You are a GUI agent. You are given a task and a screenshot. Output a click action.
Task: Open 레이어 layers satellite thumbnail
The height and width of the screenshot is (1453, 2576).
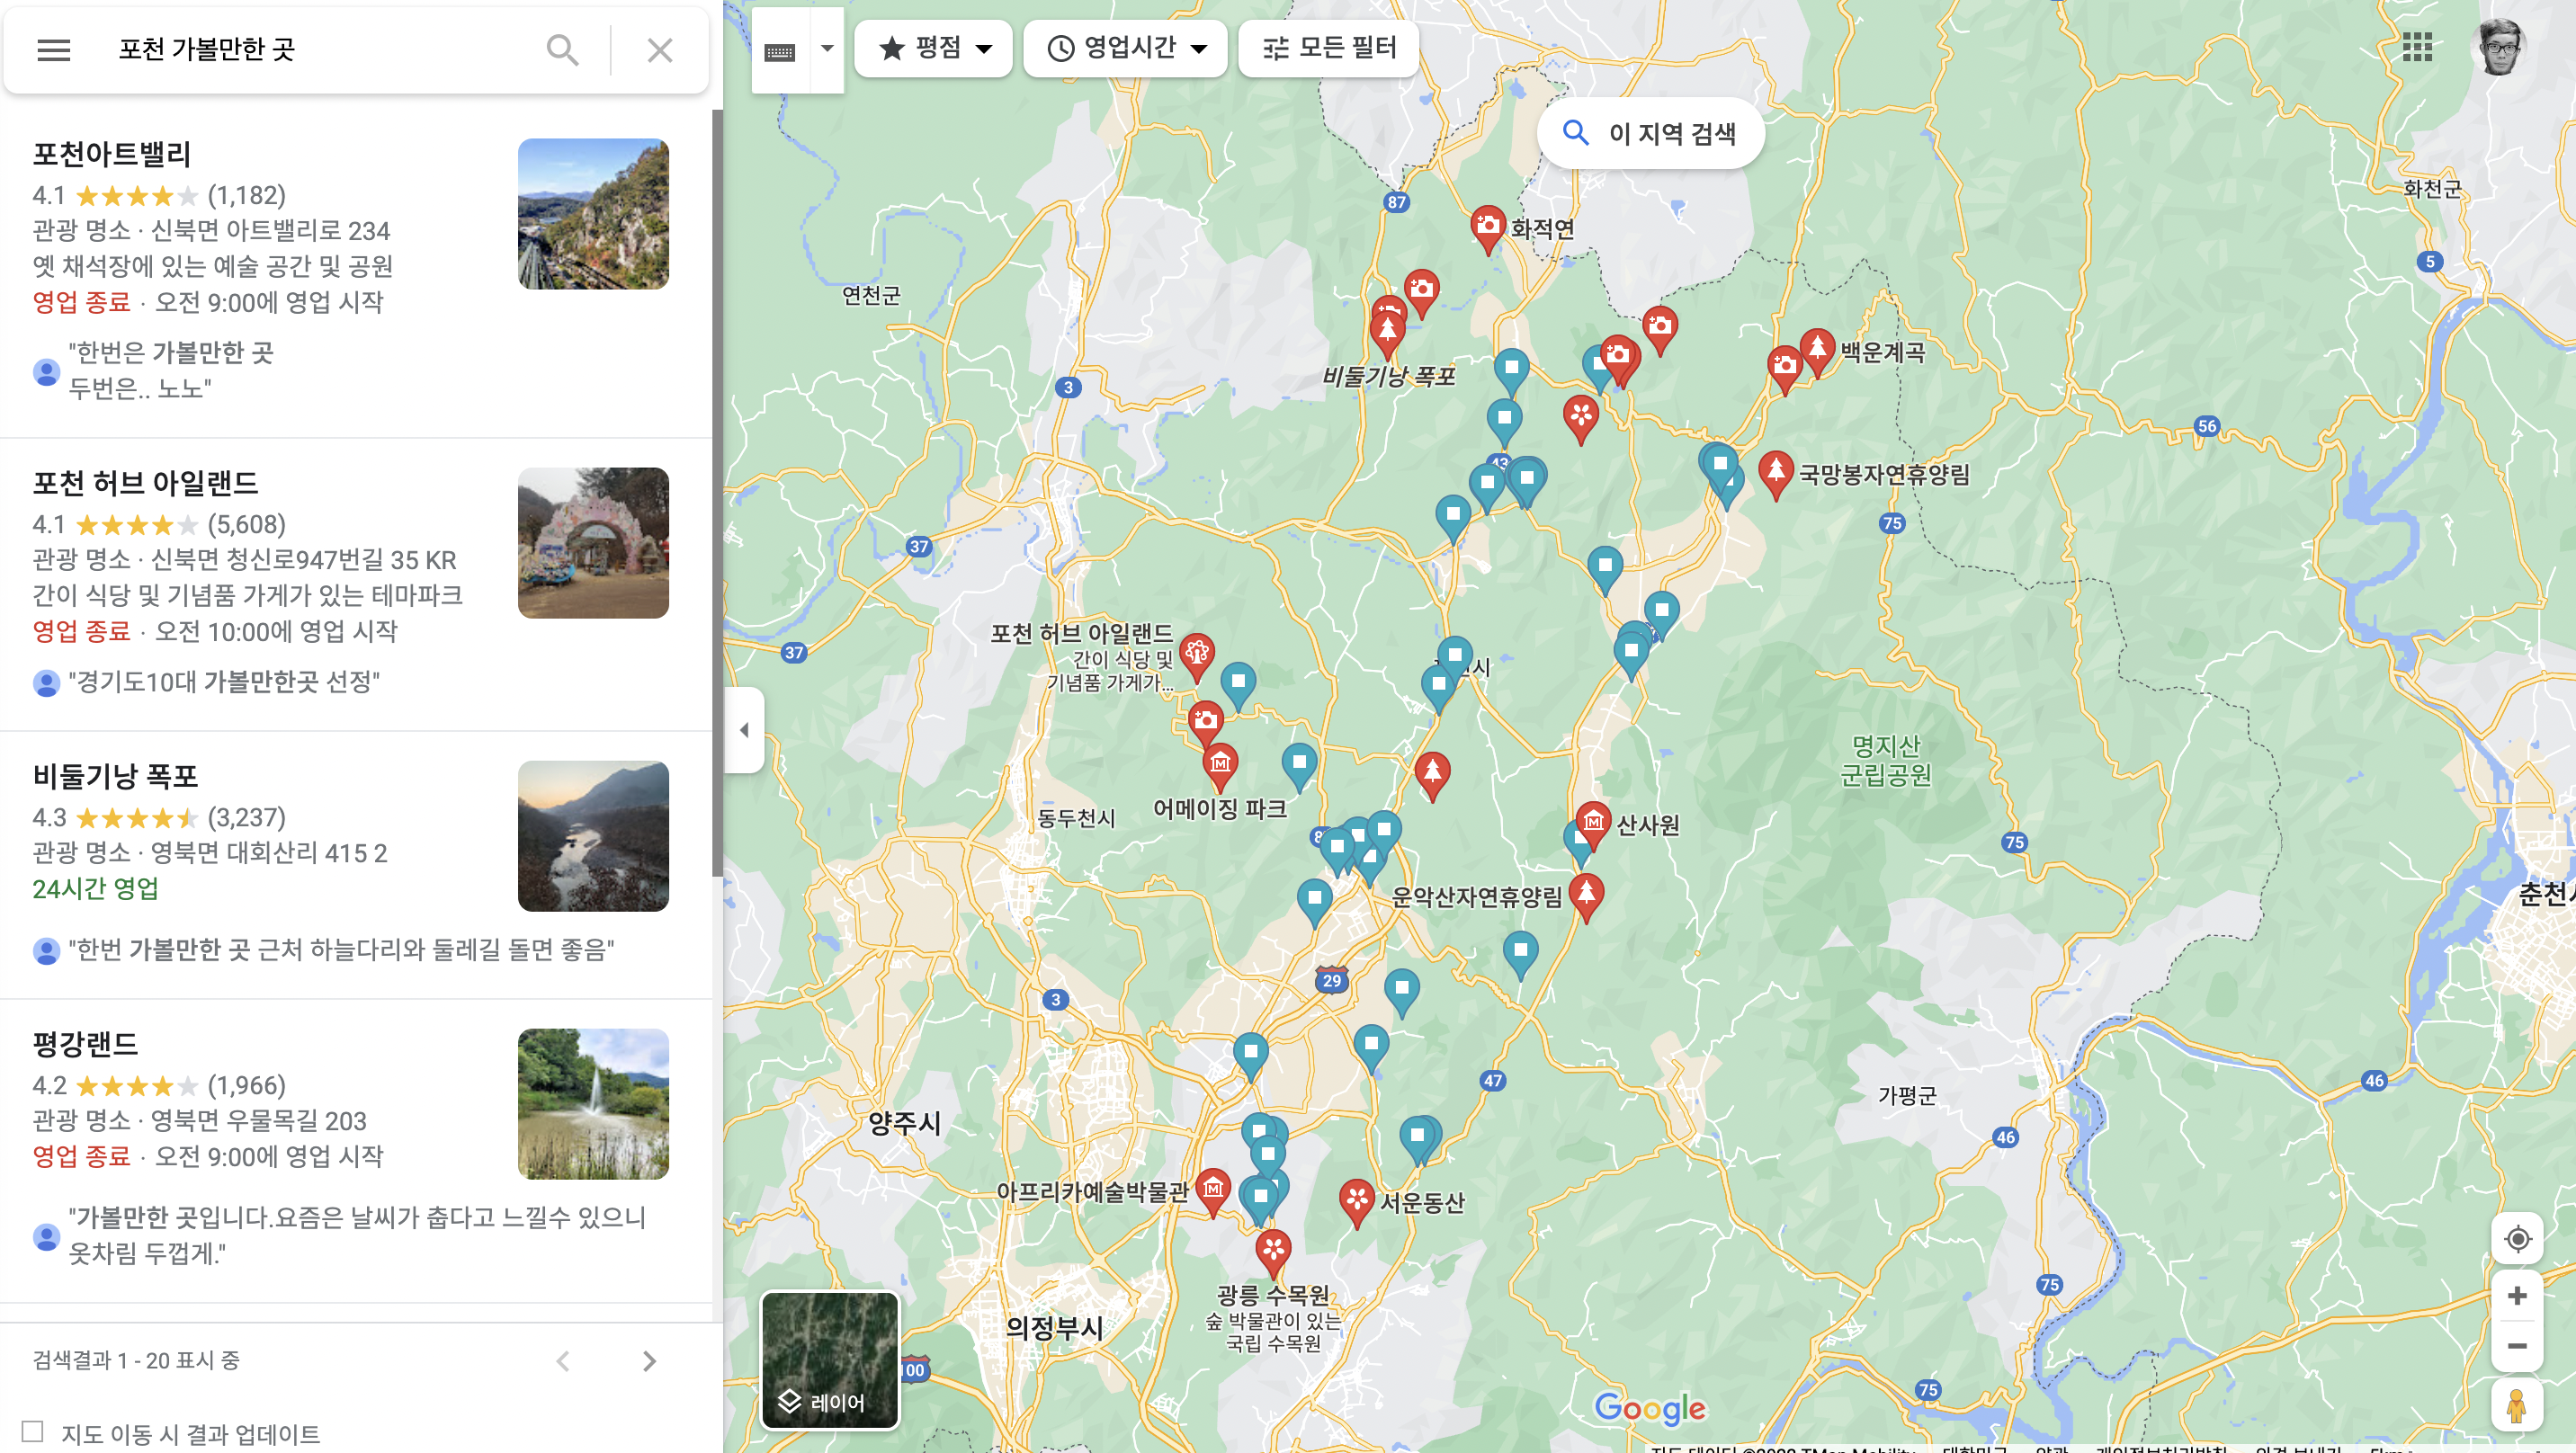click(x=830, y=1359)
